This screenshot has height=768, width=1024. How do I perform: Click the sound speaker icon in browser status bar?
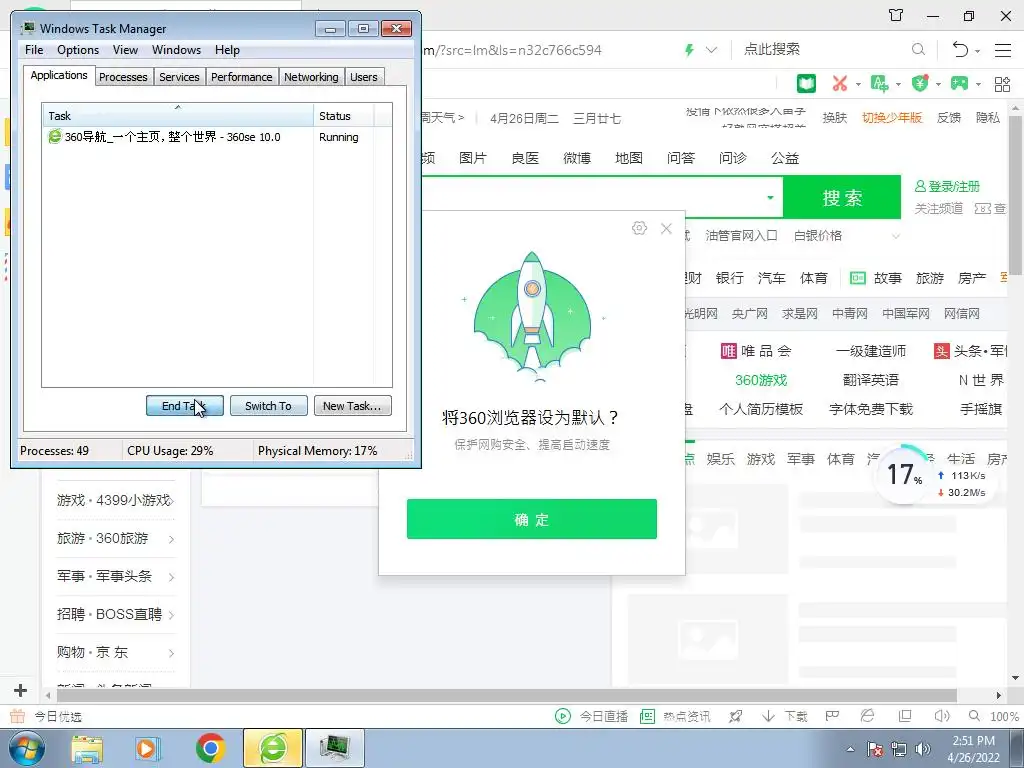941,716
